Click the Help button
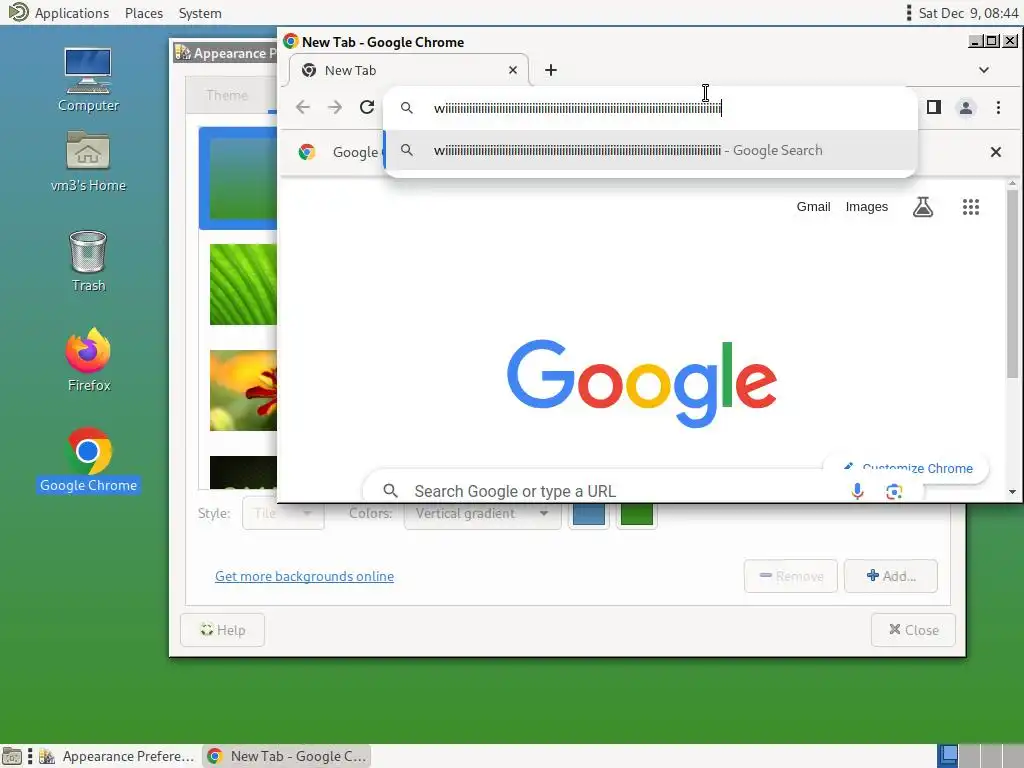1024x768 pixels. (222, 630)
